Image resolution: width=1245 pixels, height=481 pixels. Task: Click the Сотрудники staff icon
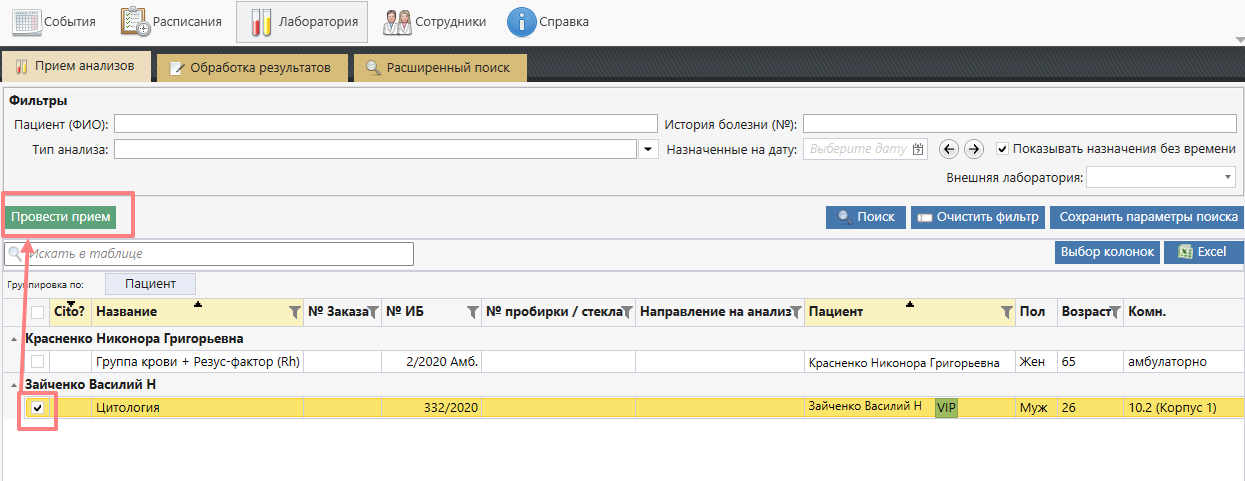click(x=398, y=21)
